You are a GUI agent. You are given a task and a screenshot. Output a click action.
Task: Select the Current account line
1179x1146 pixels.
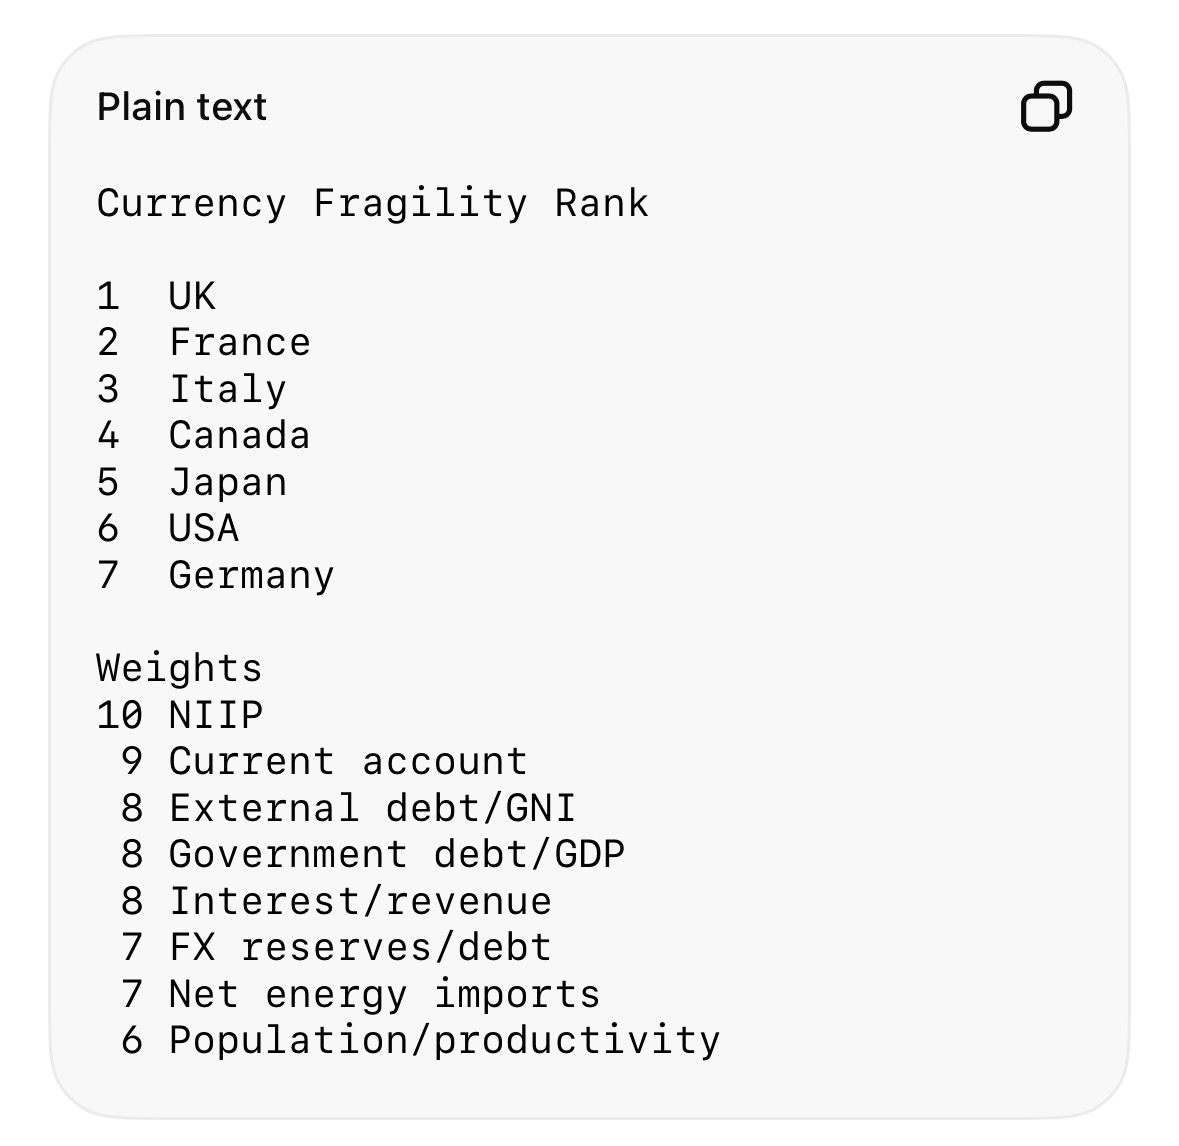(x=324, y=761)
